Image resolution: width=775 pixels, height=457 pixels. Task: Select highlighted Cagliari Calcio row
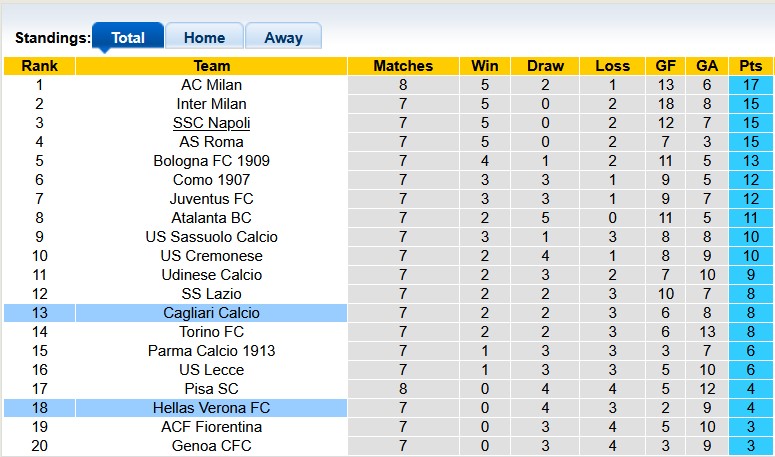click(211, 313)
